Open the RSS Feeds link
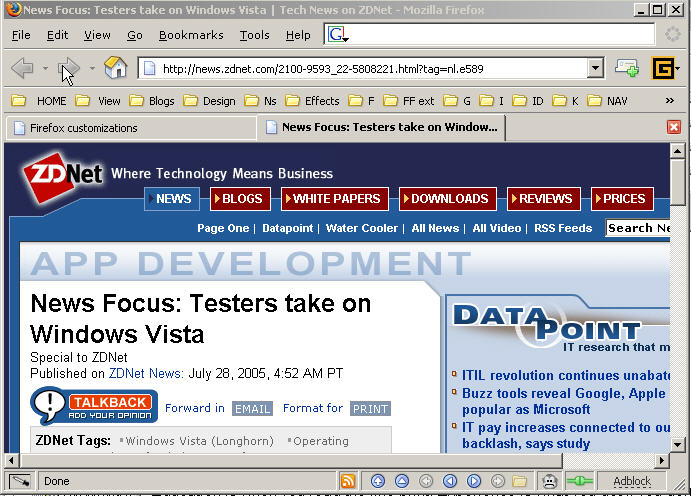 pos(563,228)
